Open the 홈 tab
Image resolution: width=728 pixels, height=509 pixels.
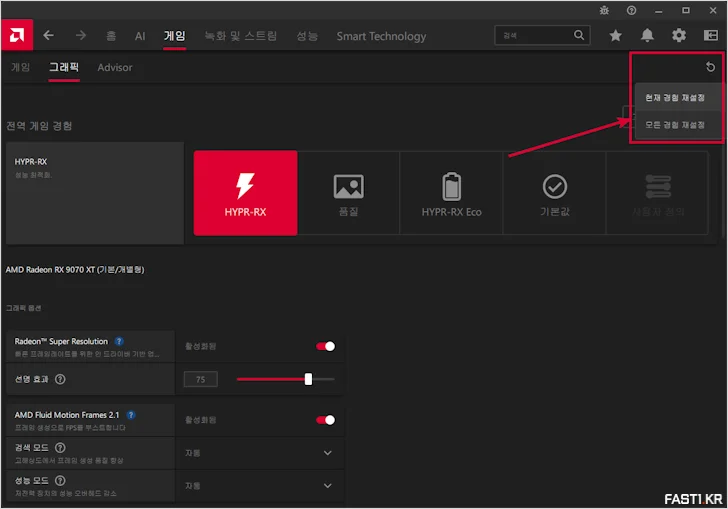(x=111, y=36)
